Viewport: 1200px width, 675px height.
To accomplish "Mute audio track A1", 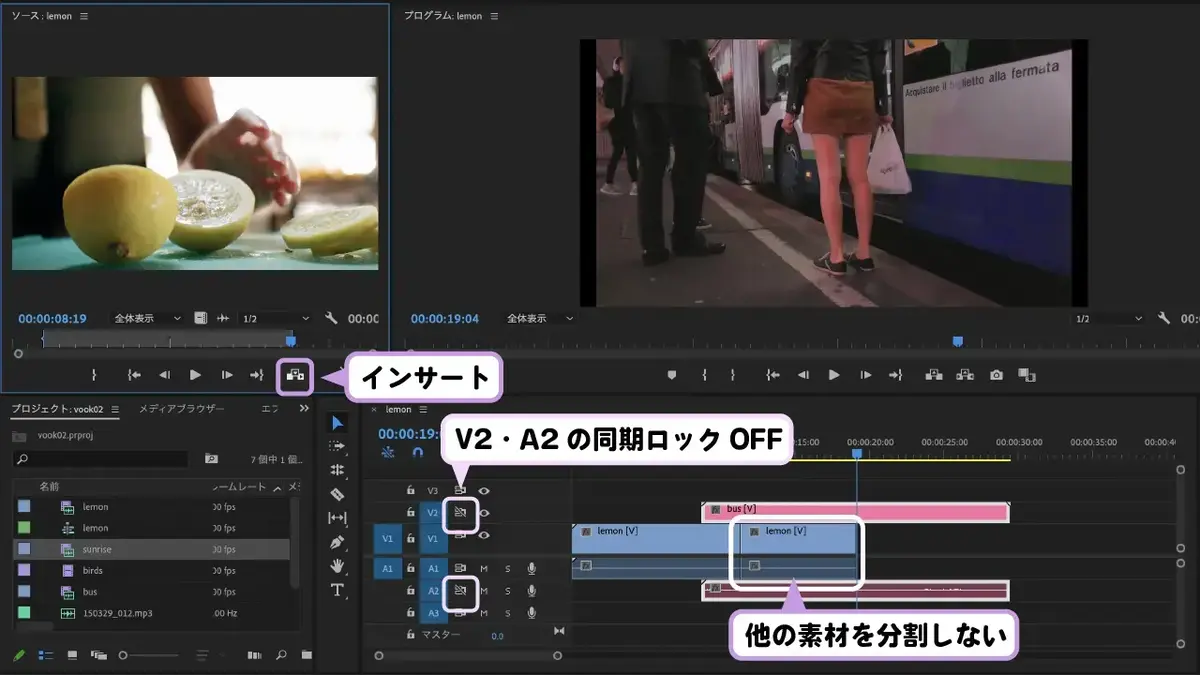I will (484, 568).
